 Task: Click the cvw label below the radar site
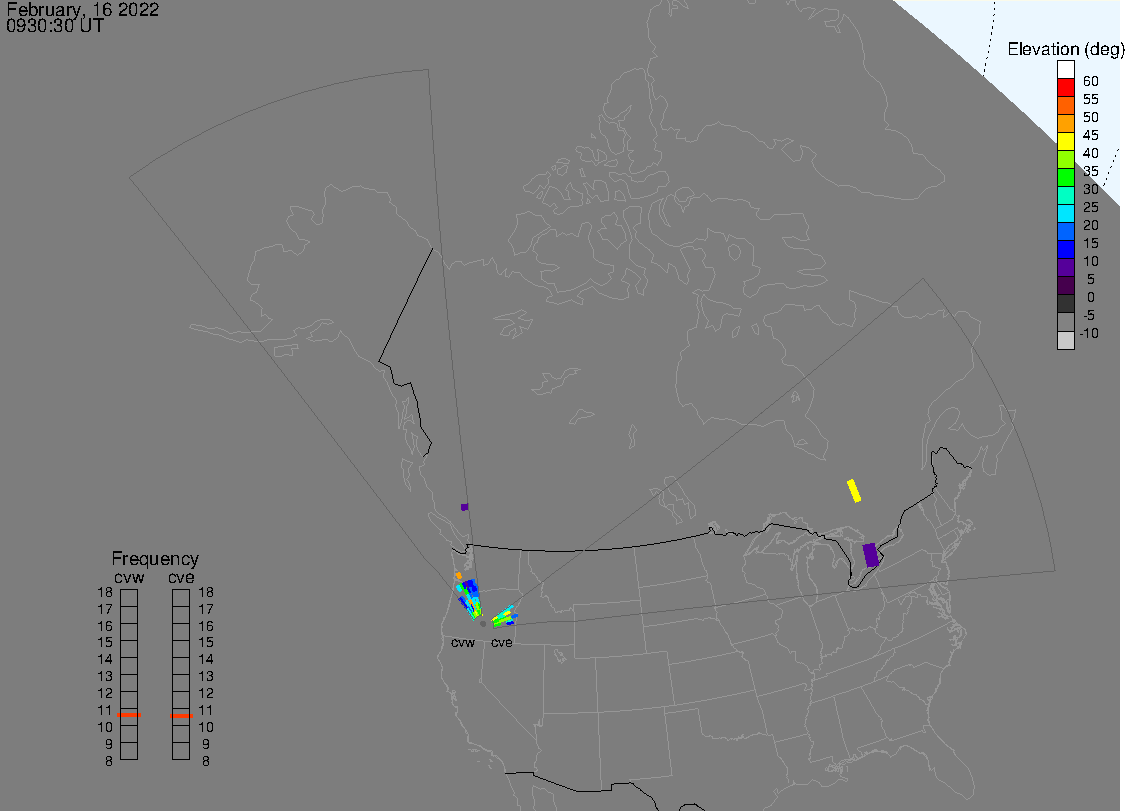pyautogui.click(x=463, y=642)
